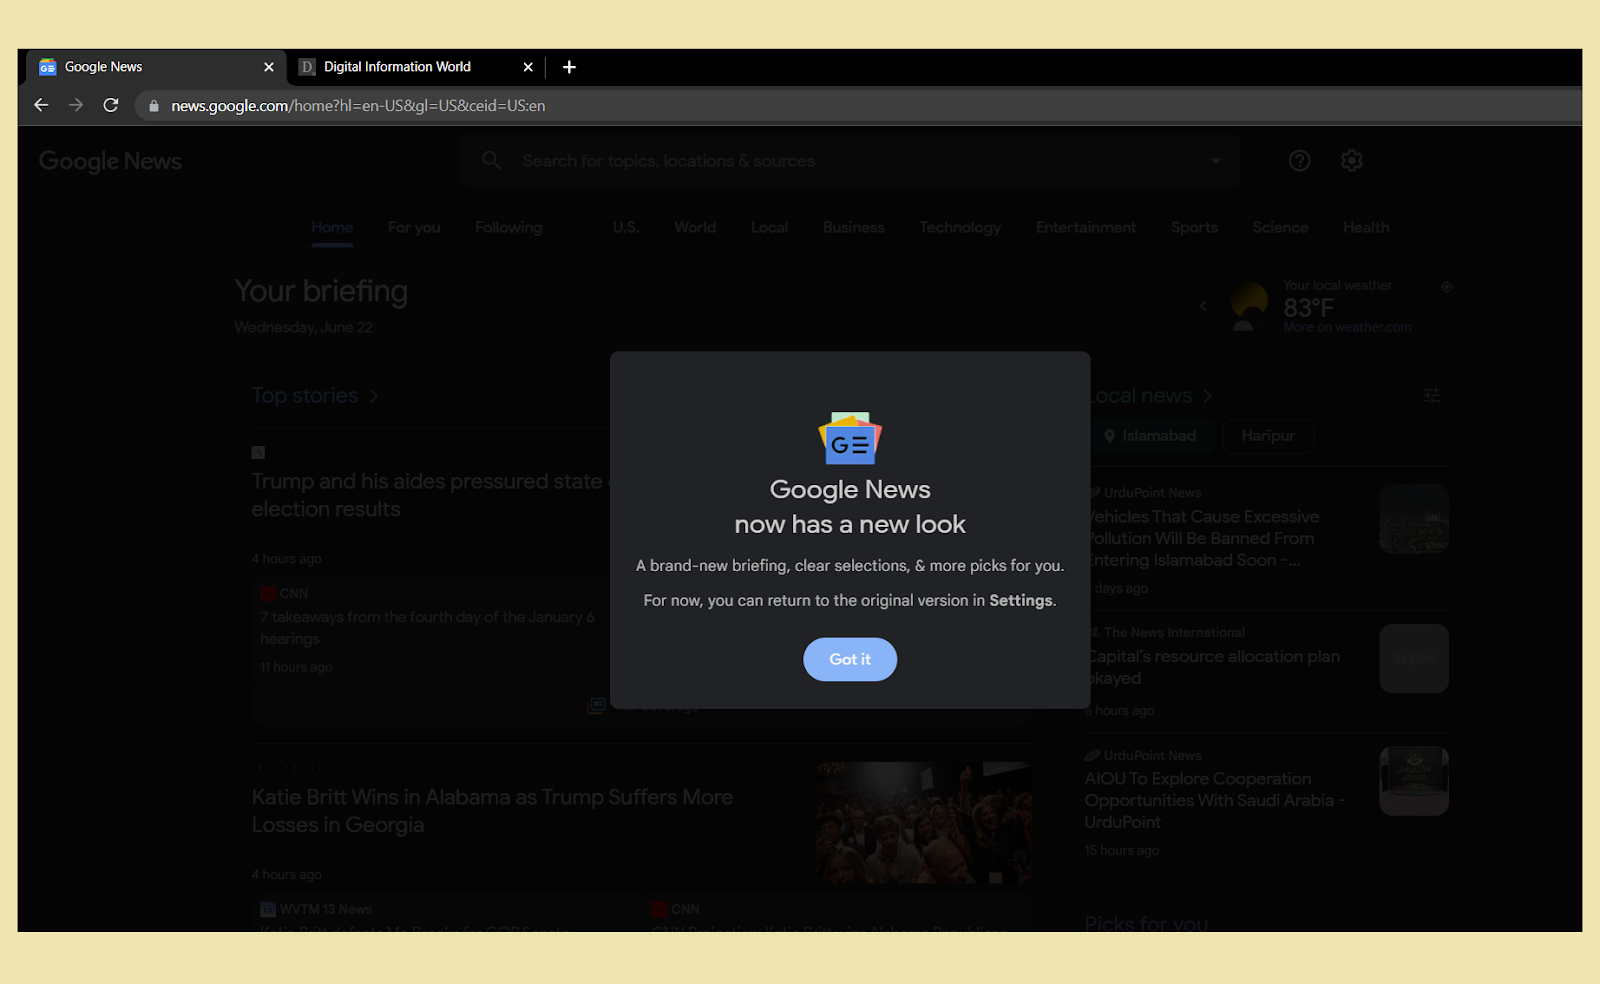Open More on weather.com link
Image resolution: width=1600 pixels, height=984 pixels.
click(1347, 327)
